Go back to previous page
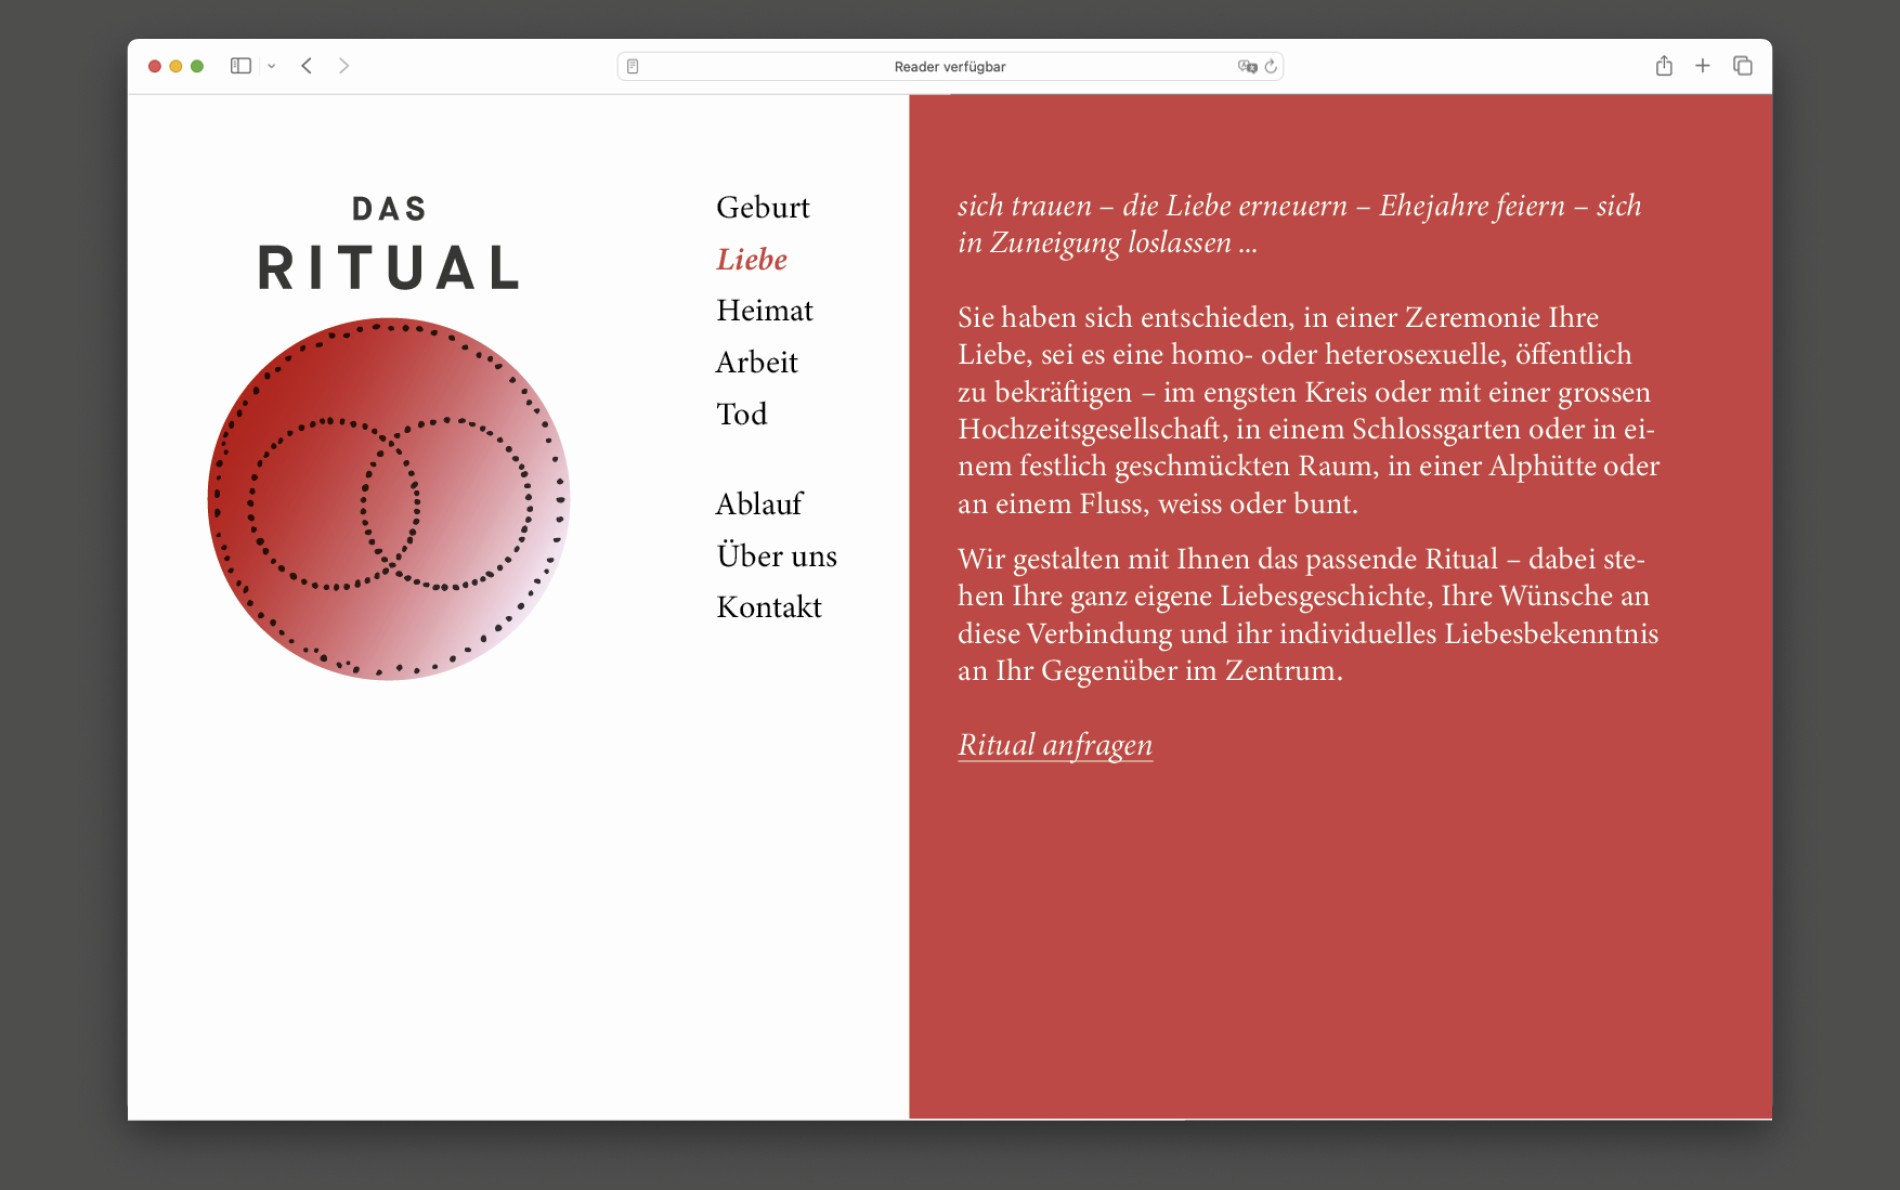The width and height of the screenshot is (1900, 1190). click(307, 66)
